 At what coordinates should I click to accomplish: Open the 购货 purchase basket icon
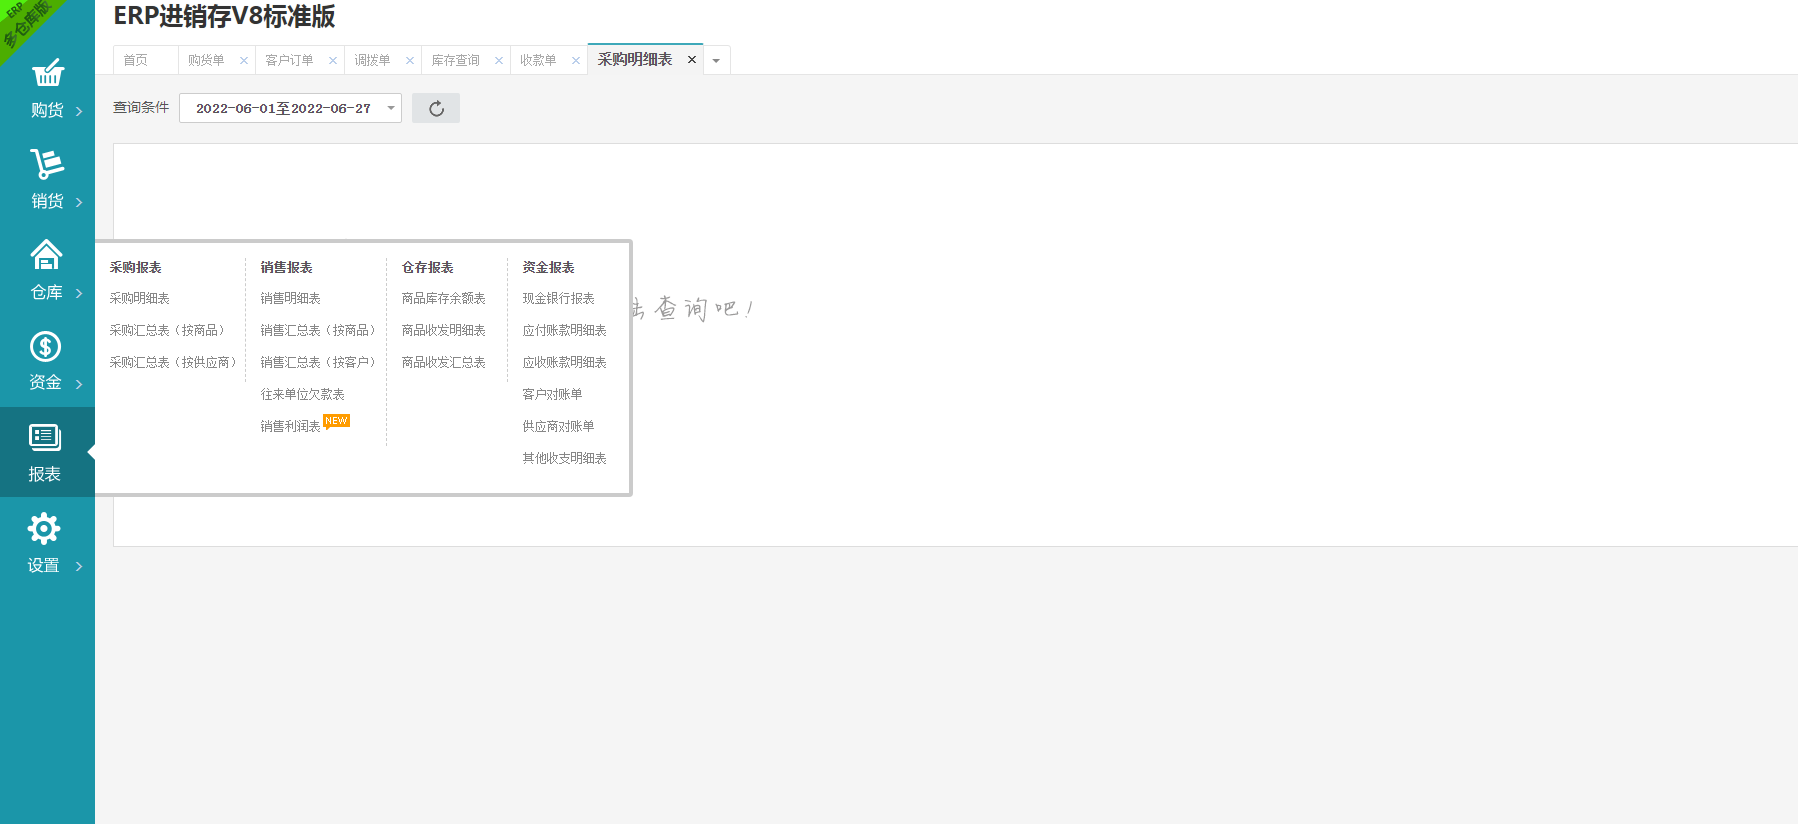47,73
